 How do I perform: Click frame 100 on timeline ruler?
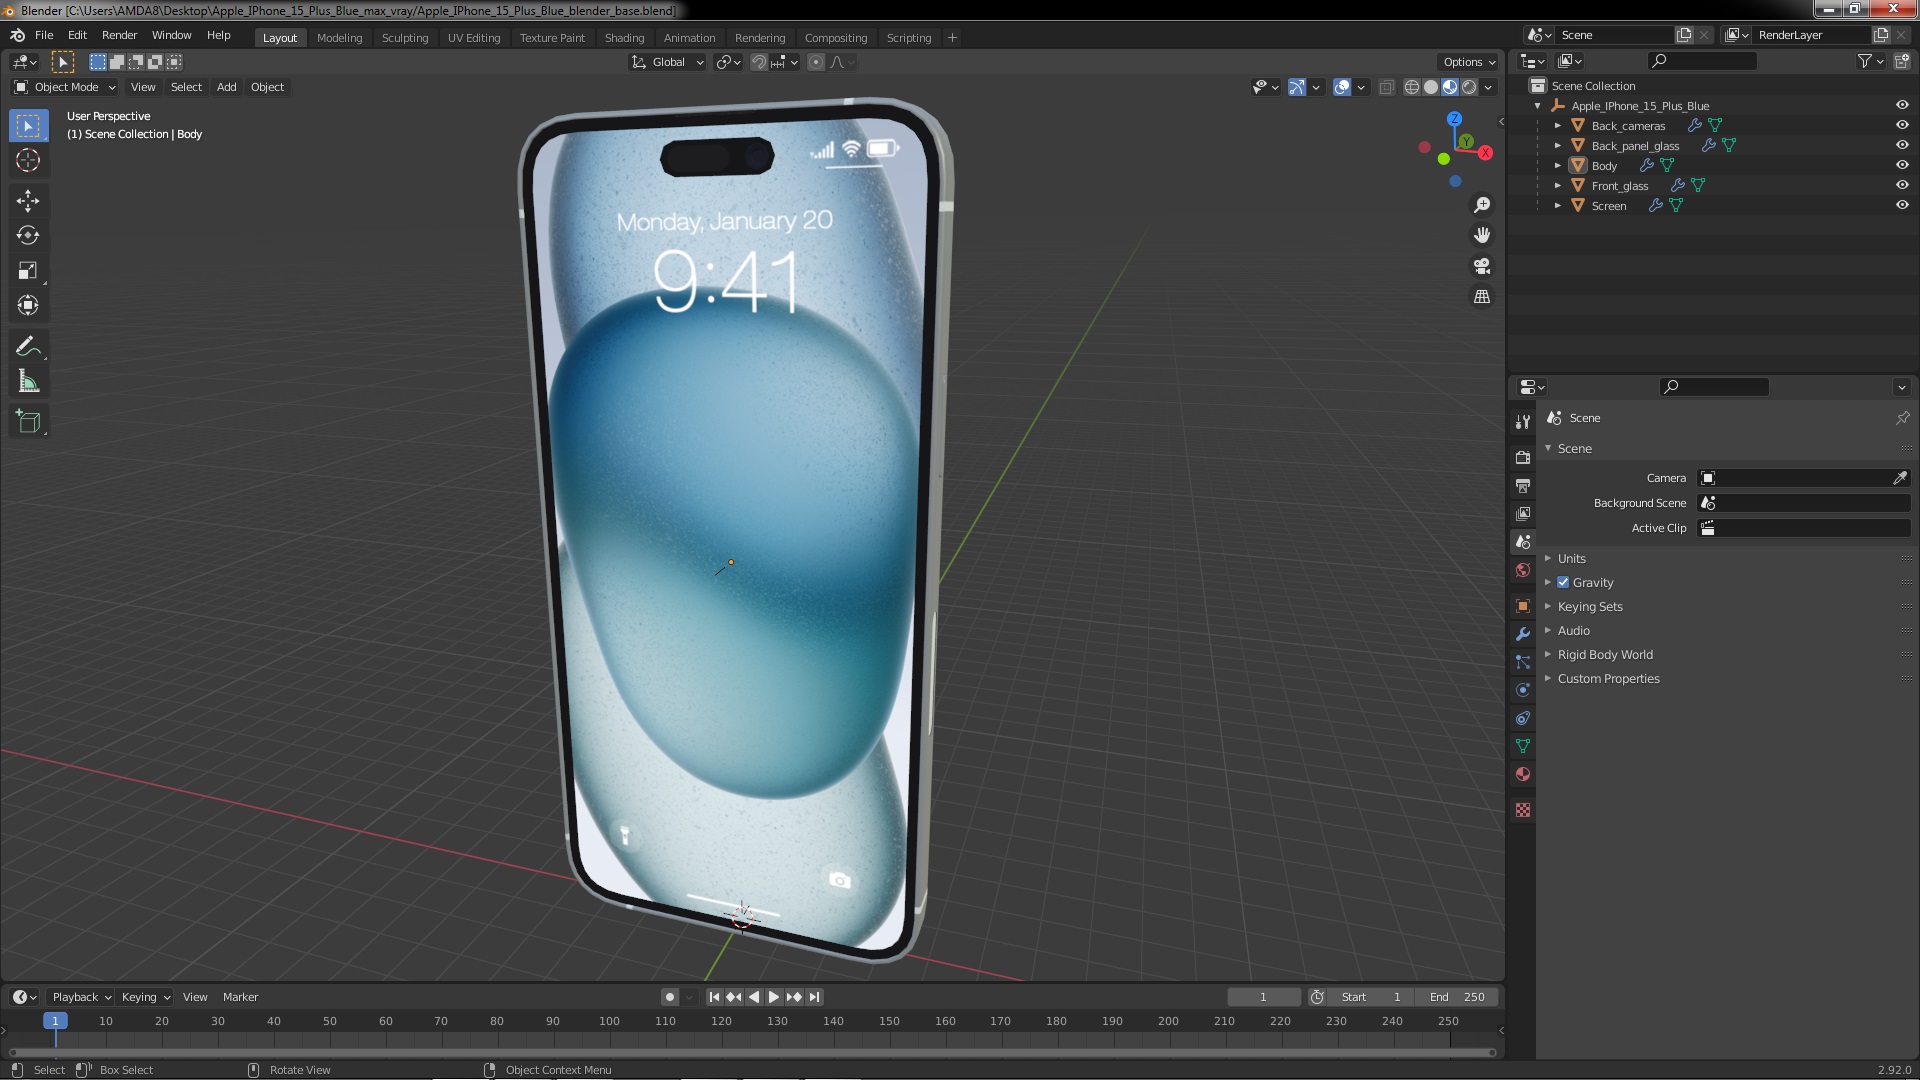tap(609, 1021)
